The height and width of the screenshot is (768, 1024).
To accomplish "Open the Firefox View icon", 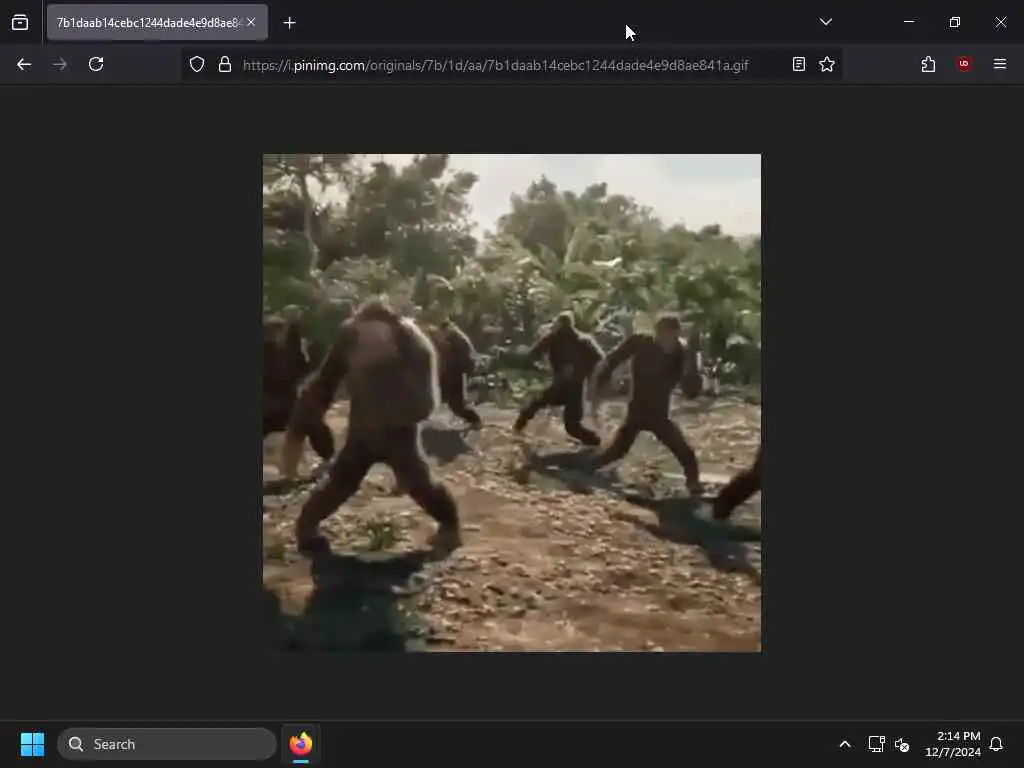I will (20, 23).
